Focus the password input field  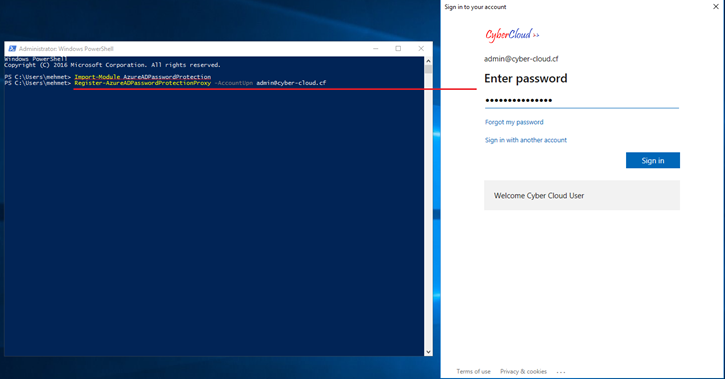pyautogui.click(x=582, y=100)
